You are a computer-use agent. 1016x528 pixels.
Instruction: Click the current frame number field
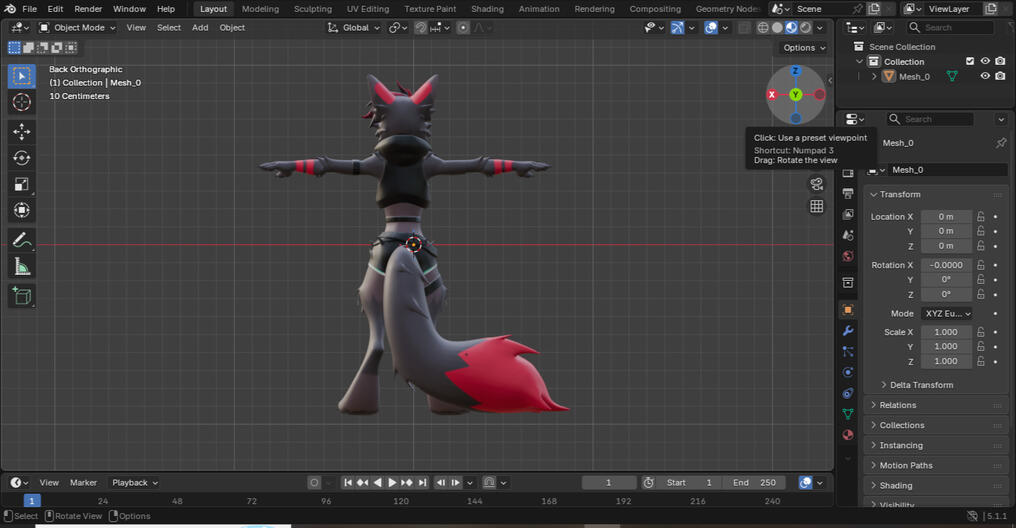point(608,483)
